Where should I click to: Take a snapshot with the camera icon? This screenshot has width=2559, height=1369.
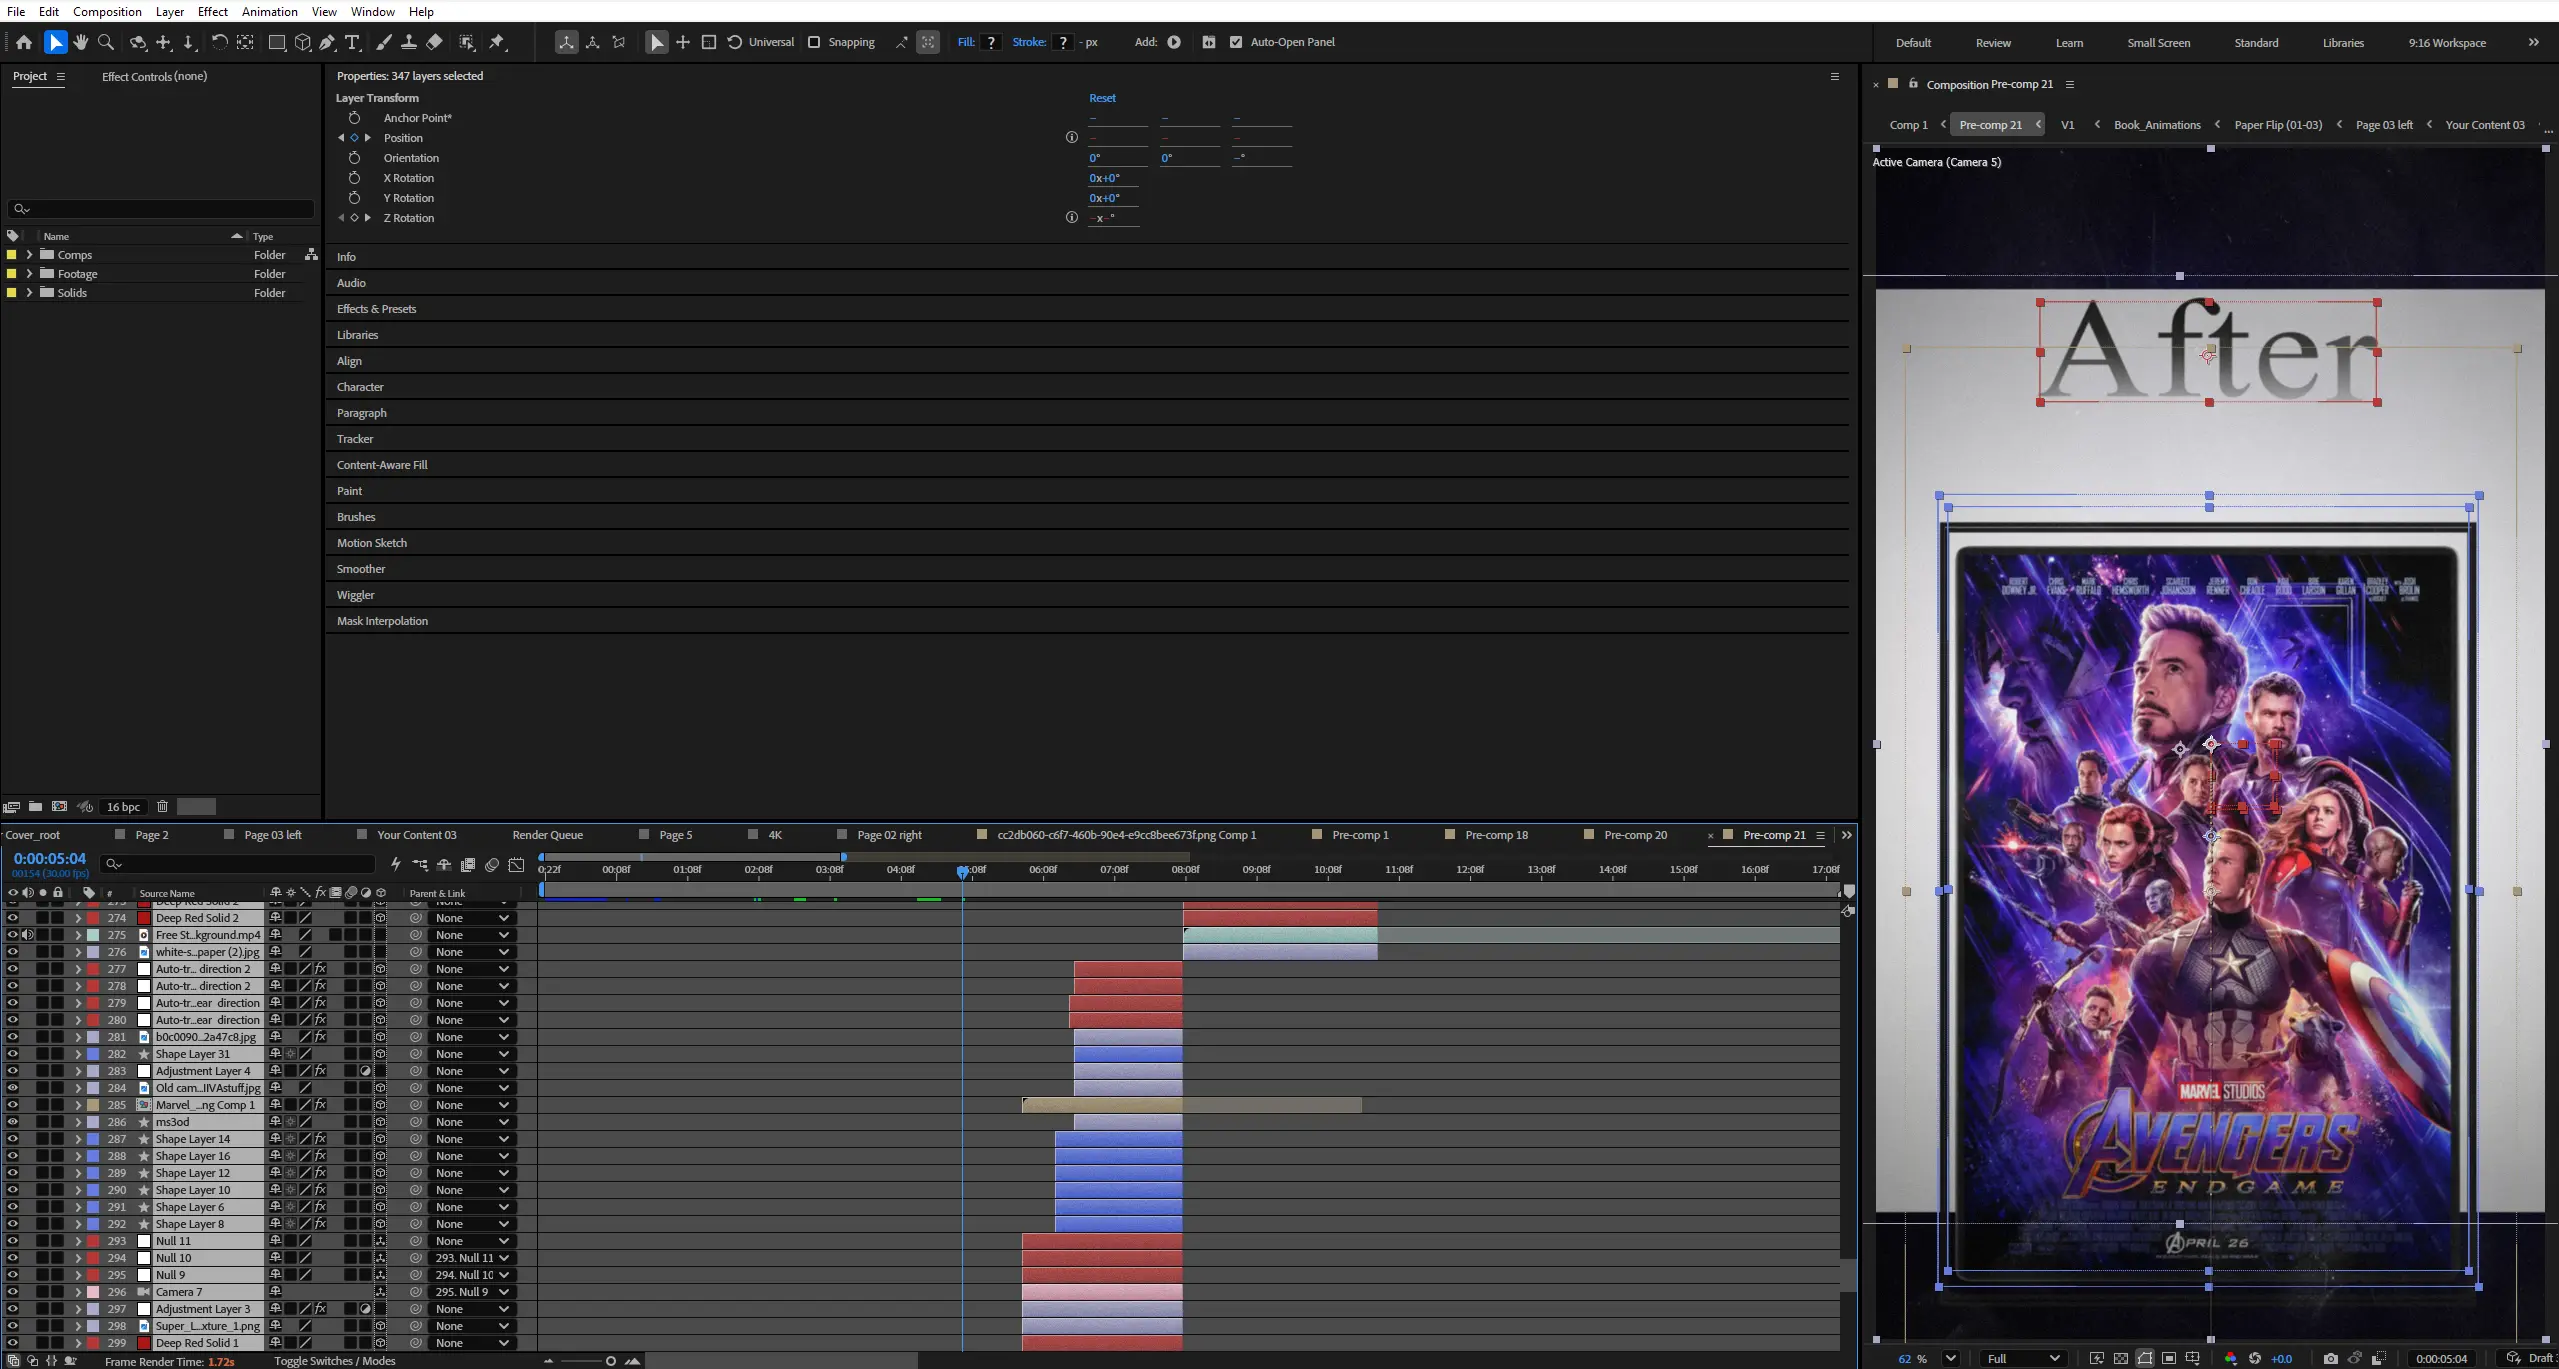pyautogui.click(x=2331, y=1358)
